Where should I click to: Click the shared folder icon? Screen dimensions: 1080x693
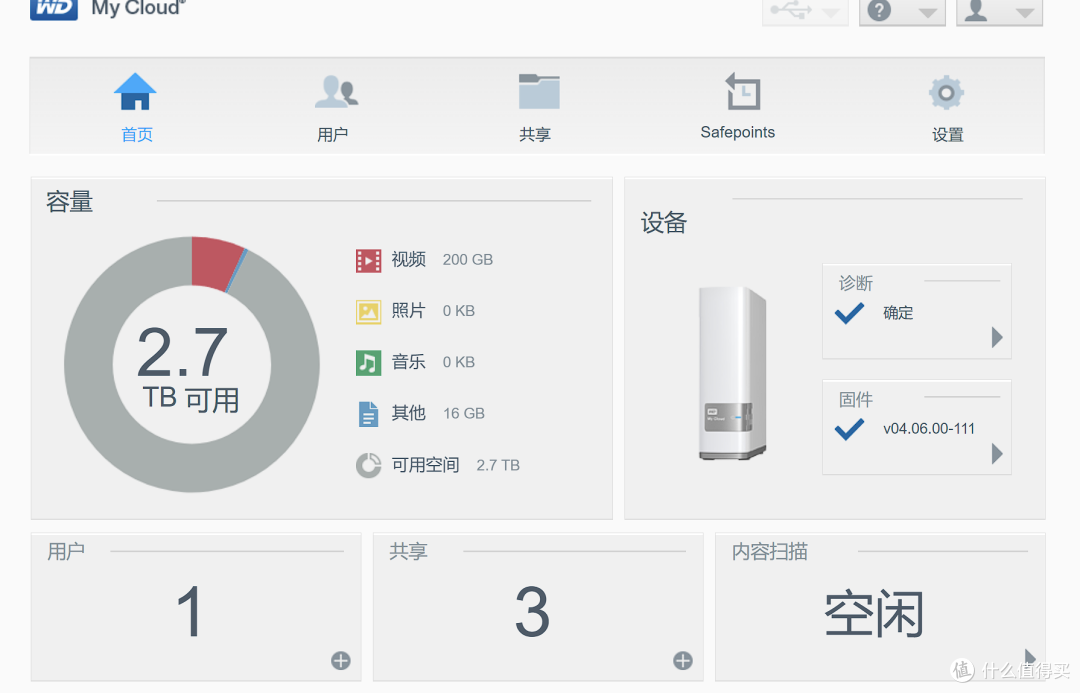tap(539, 92)
